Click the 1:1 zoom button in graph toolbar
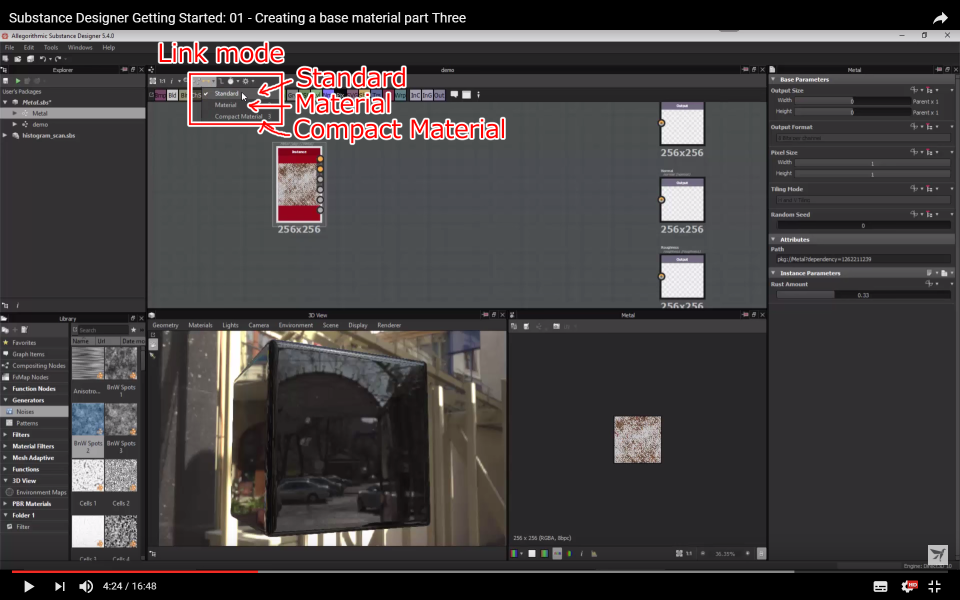Screen dimensions: 960x600 (162, 81)
